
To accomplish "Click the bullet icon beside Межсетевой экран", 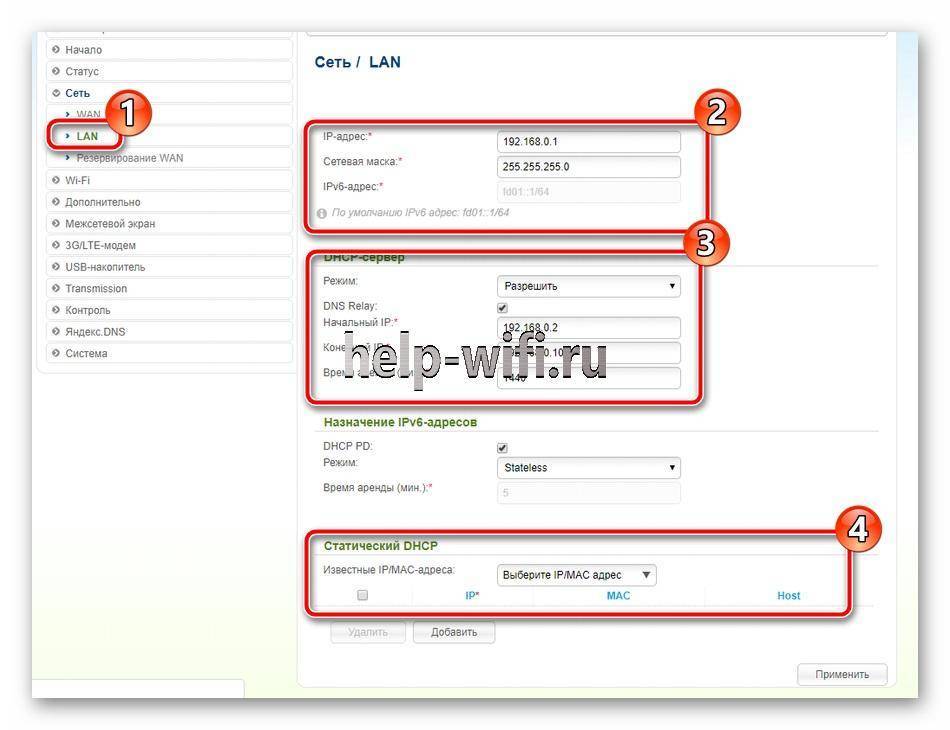I will tap(56, 224).
